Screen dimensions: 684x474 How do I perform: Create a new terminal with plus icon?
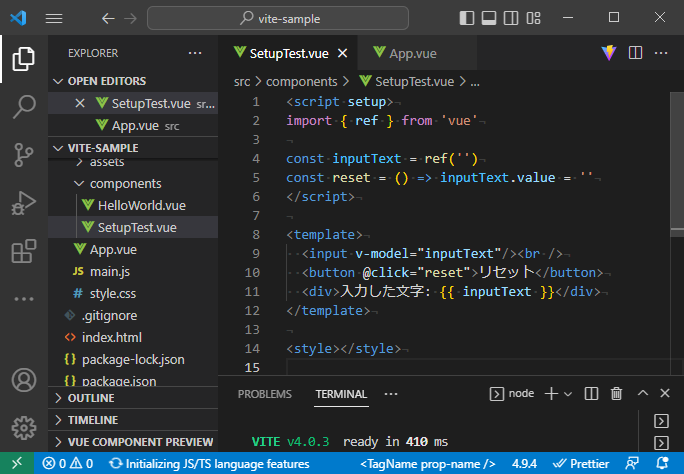[x=551, y=393]
